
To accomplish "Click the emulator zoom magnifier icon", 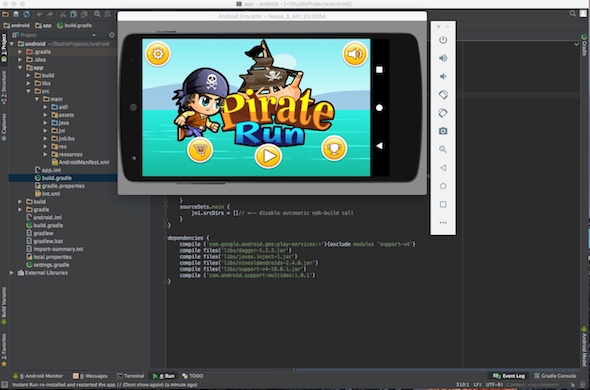I will pyautogui.click(x=443, y=149).
